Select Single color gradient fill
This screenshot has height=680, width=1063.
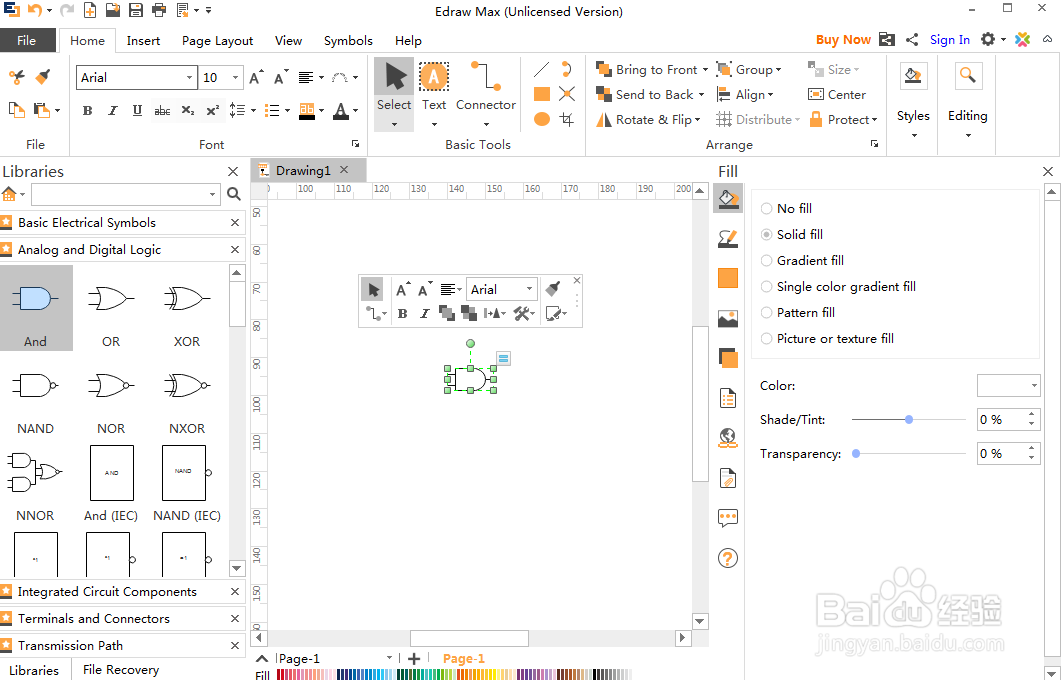pos(839,286)
